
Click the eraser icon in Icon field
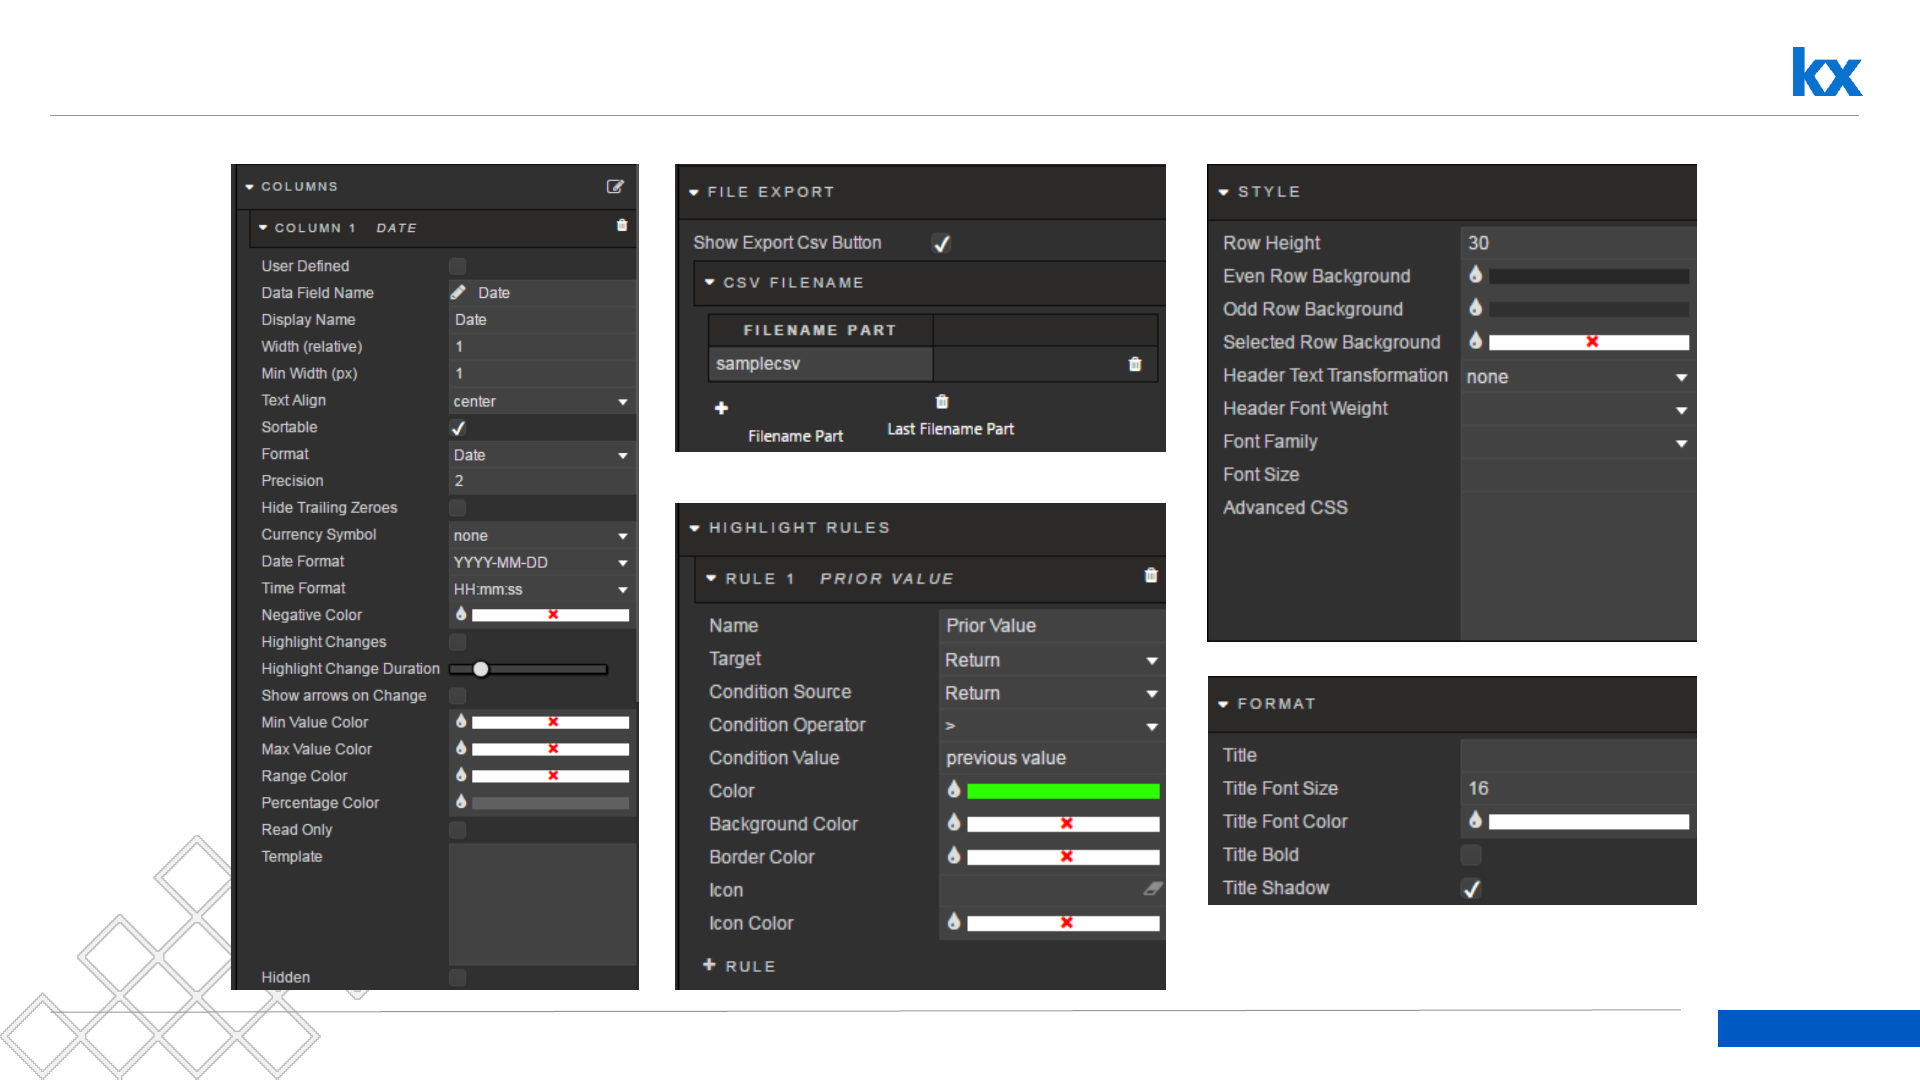[x=1152, y=889]
